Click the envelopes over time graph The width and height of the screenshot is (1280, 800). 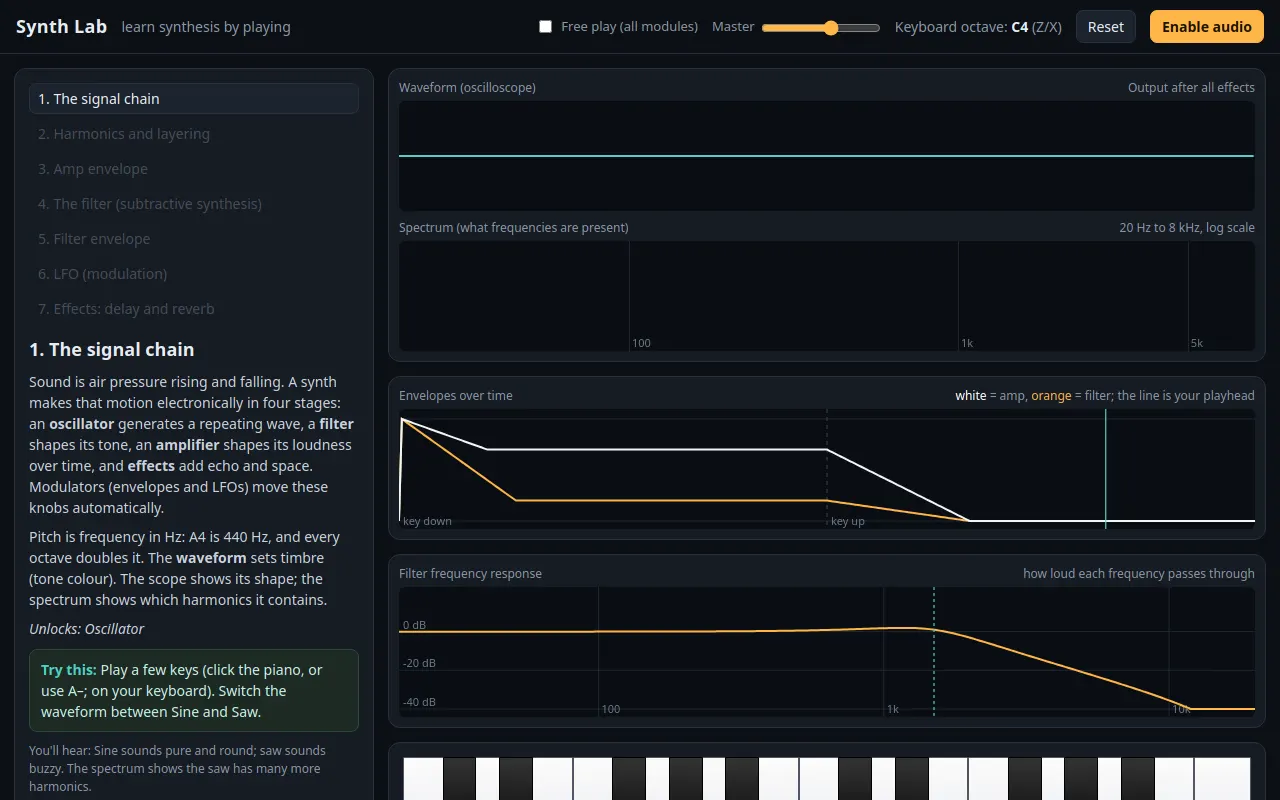click(827, 468)
